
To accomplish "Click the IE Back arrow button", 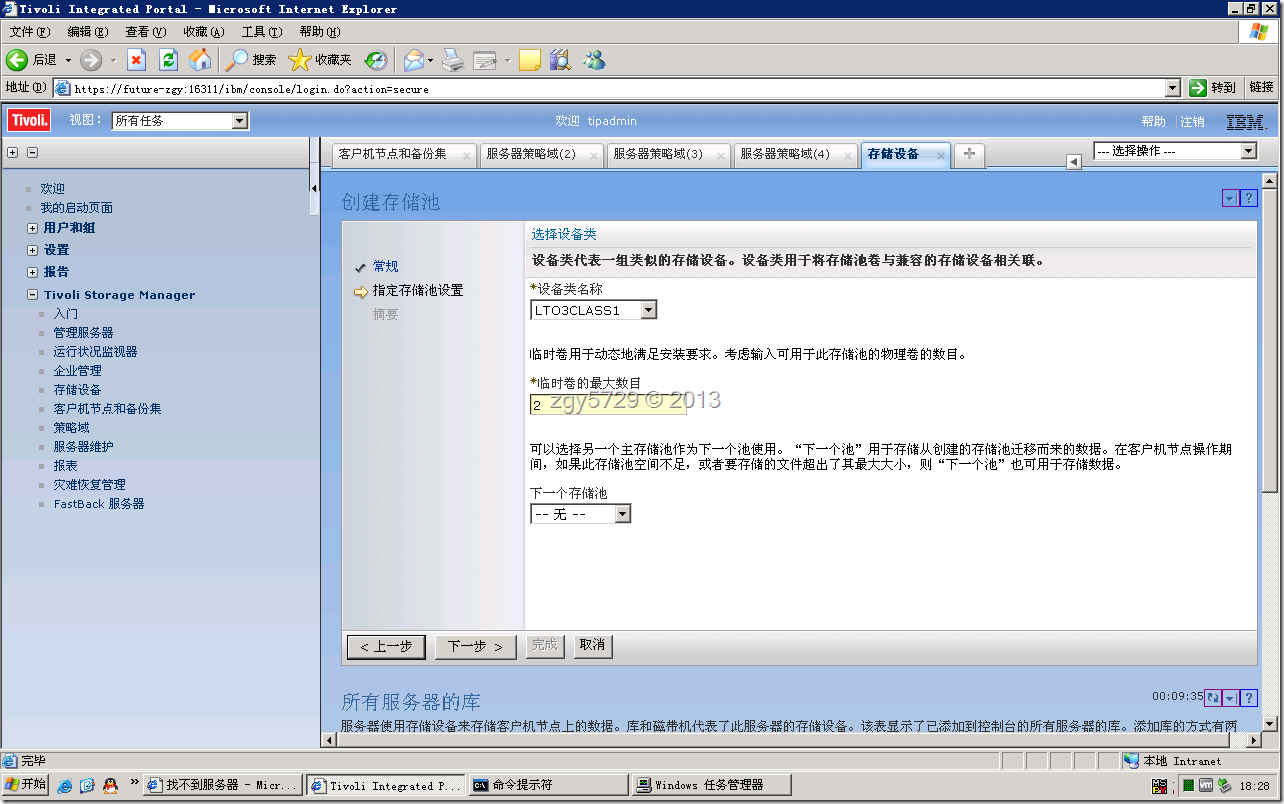I will pyautogui.click(x=16, y=60).
